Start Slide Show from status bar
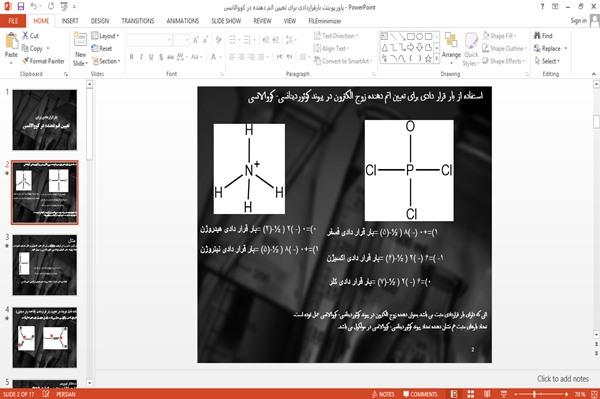The height and width of the screenshot is (399, 600). click(x=504, y=394)
